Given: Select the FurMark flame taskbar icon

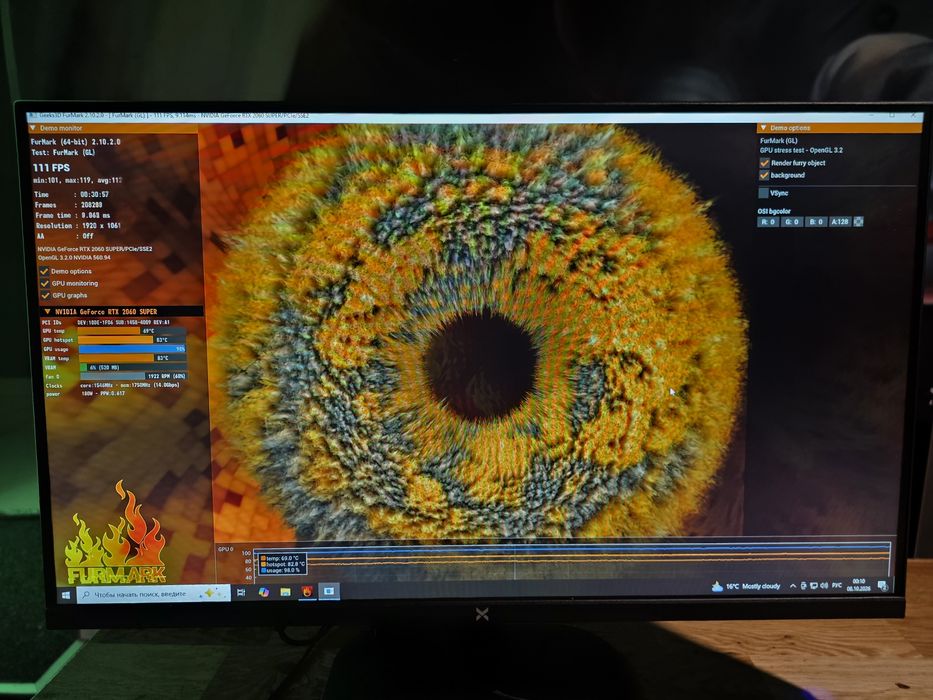Looking at the screenshot, I should tap(307, 592).
